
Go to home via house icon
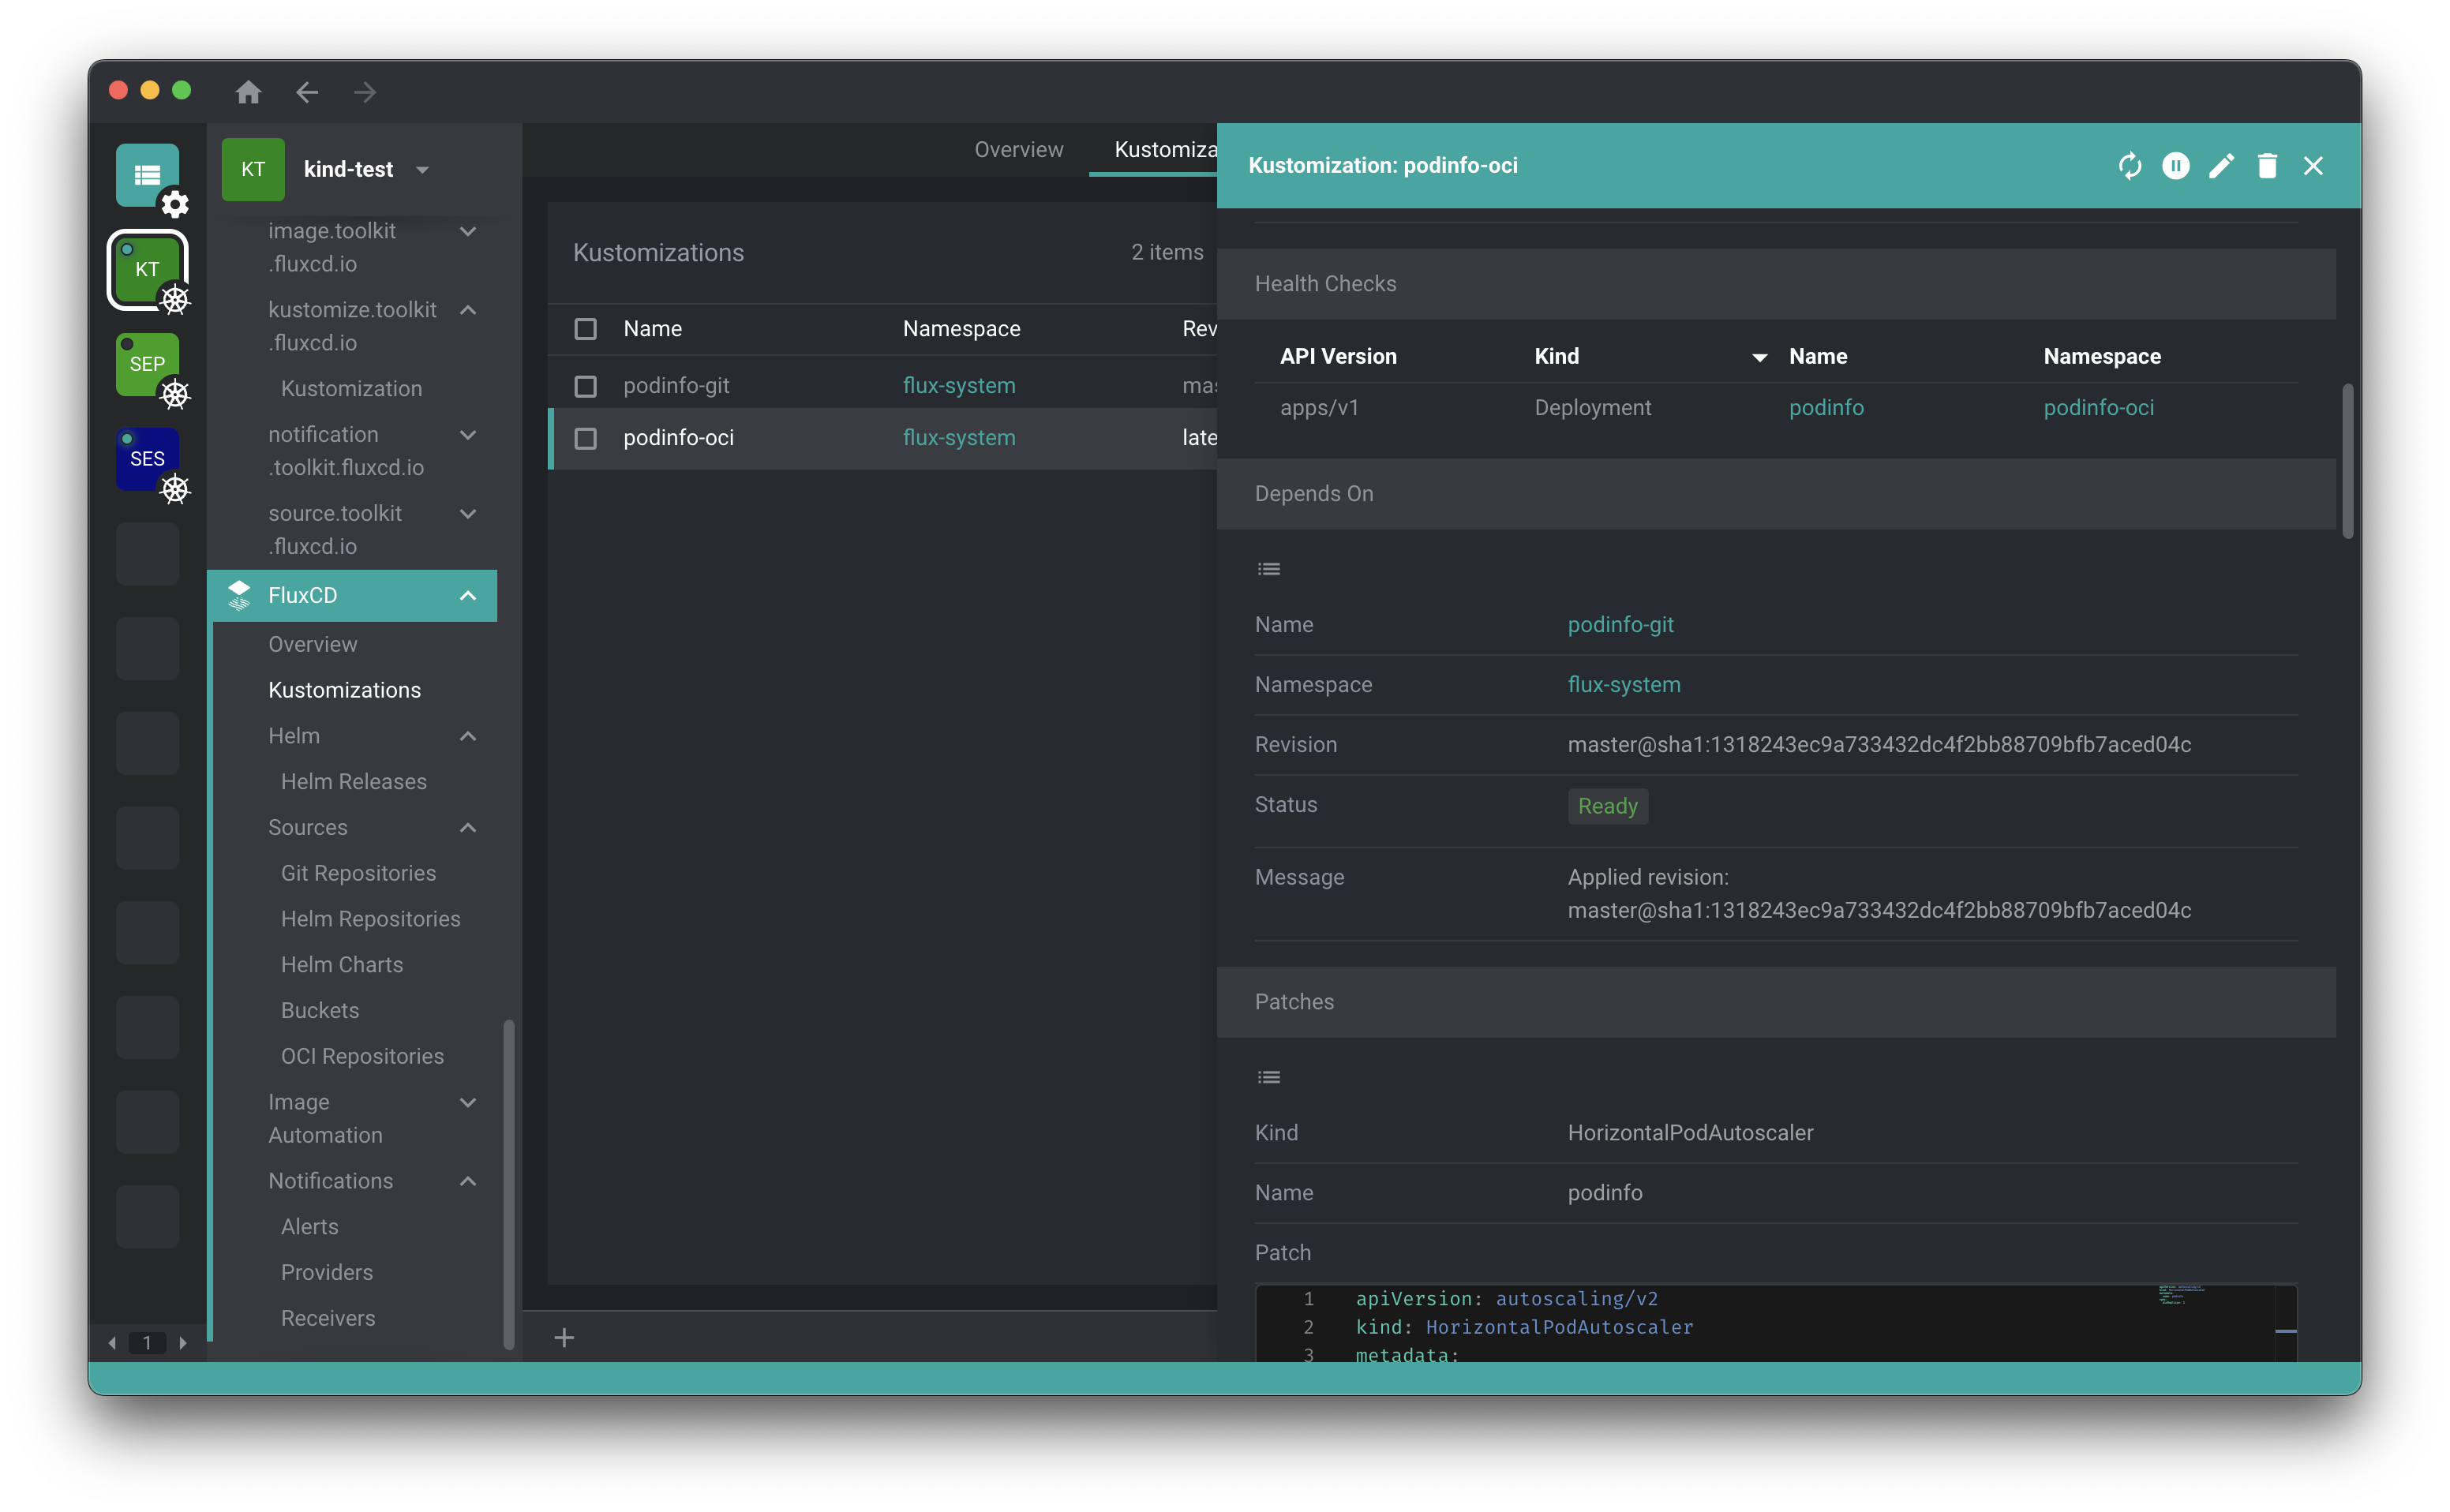point(248,93)
